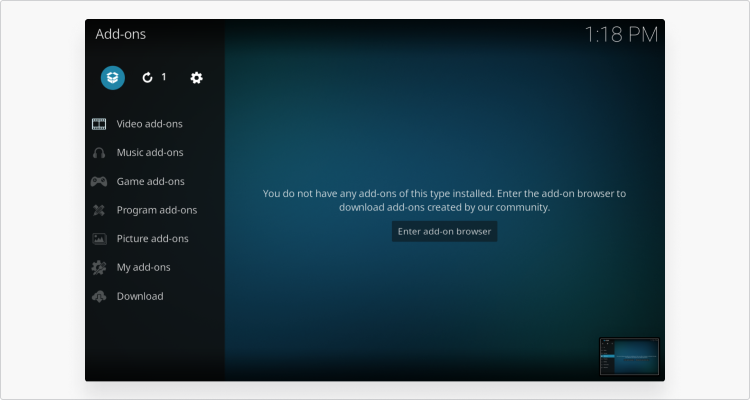Click the preview thumbnail in corner
Image resolution: width=750 pixels, height=400 pixels.
[x=629, y=356]
